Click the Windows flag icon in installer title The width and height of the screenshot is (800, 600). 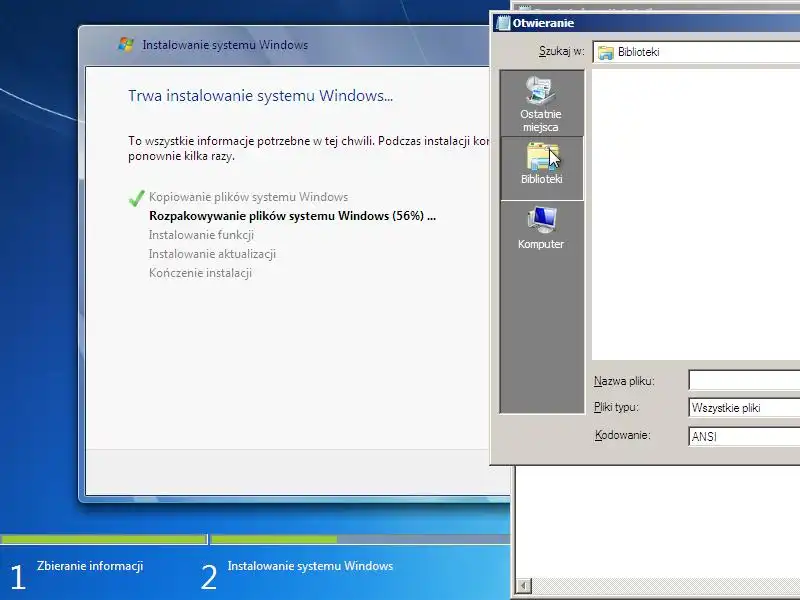[126, 44]
